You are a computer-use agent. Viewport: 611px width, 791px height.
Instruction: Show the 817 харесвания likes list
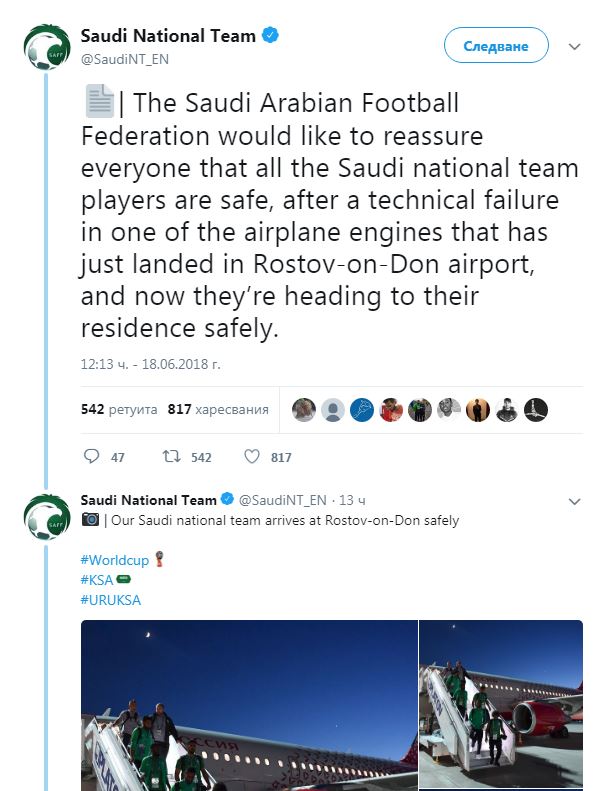coord(218,409)
